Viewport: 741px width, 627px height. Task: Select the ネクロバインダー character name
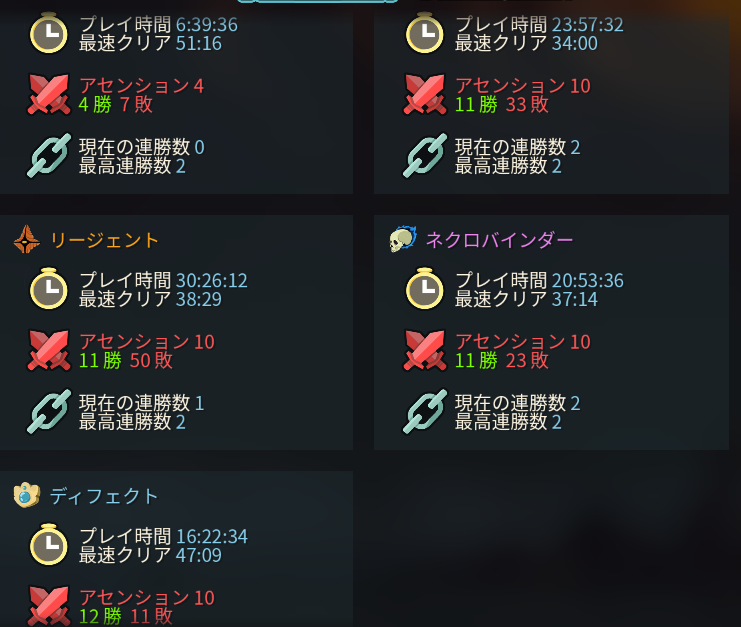(499, 240)
